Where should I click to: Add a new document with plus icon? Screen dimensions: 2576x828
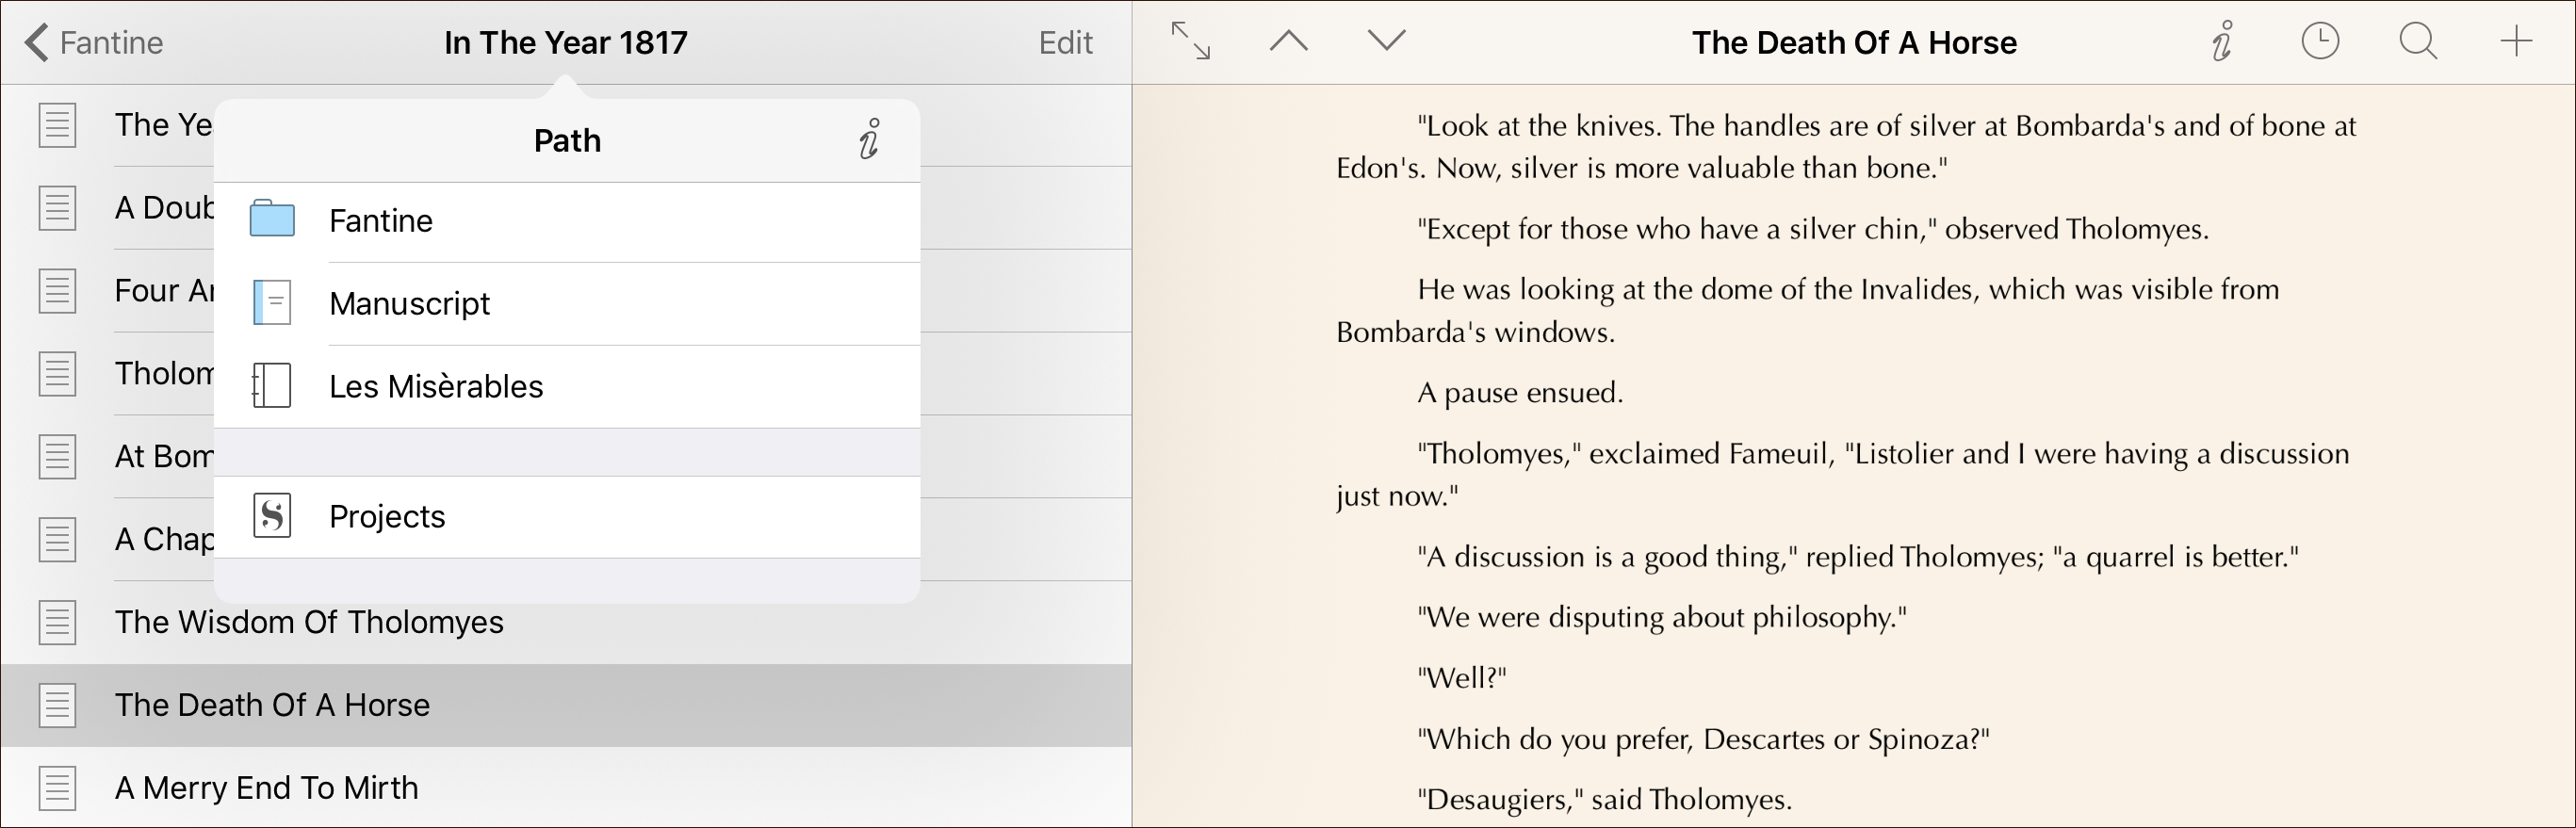tap(2516, 42)
